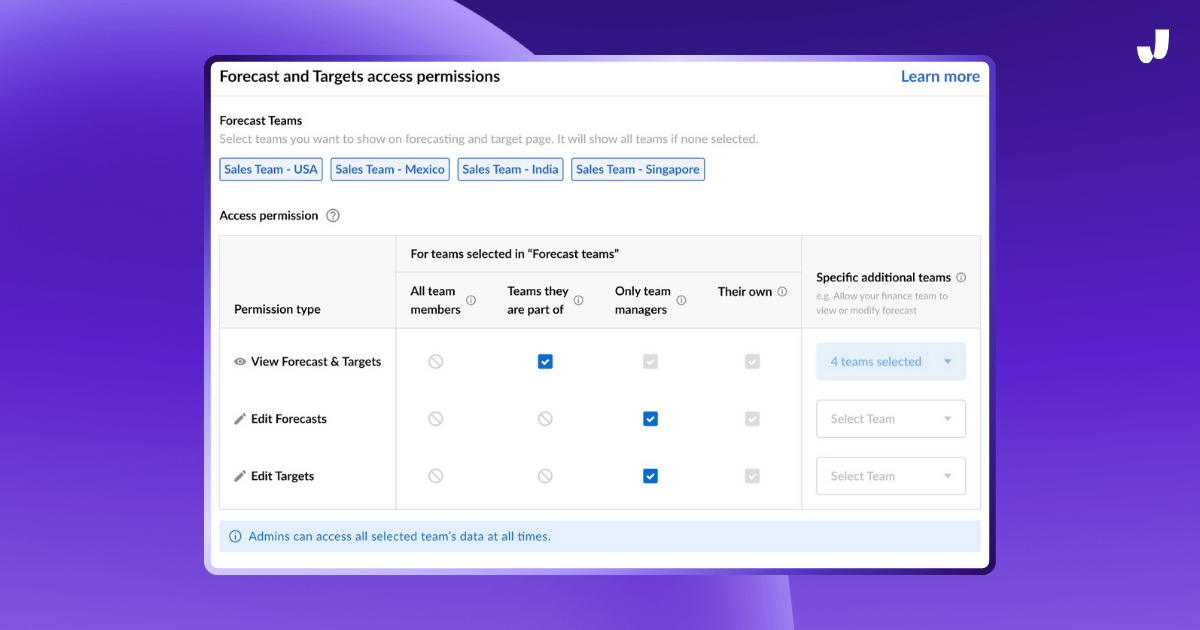Click info icon next to All team members

(x=471, y=300)
